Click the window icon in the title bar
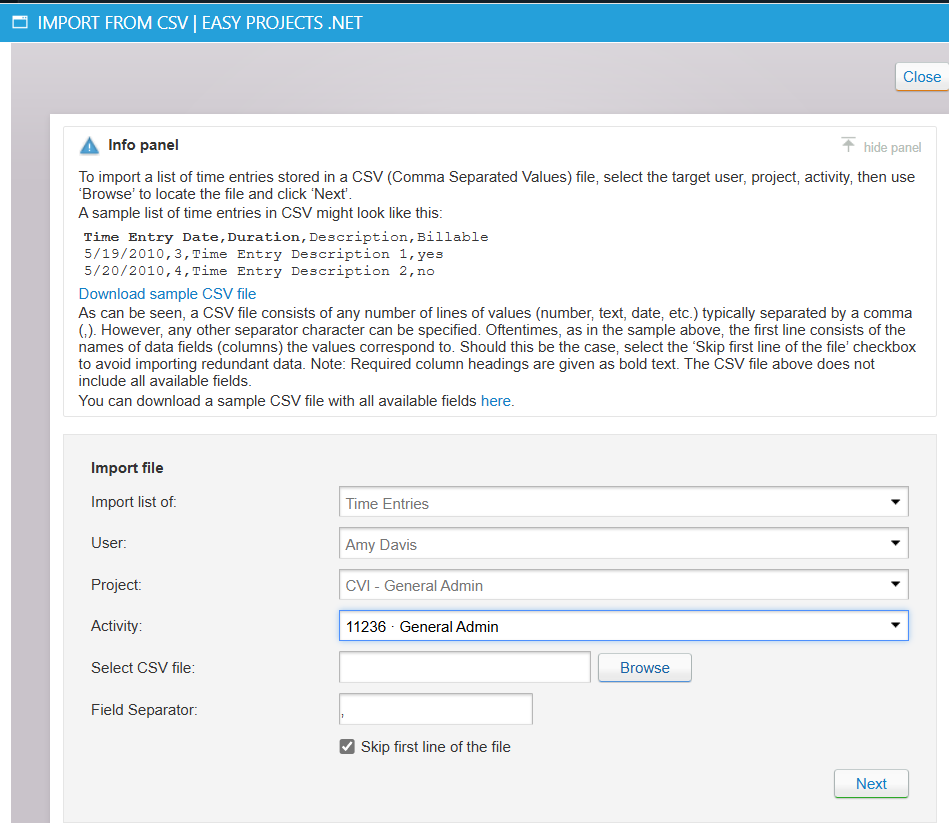Viewport: 949px width, 823px height. 20,23
